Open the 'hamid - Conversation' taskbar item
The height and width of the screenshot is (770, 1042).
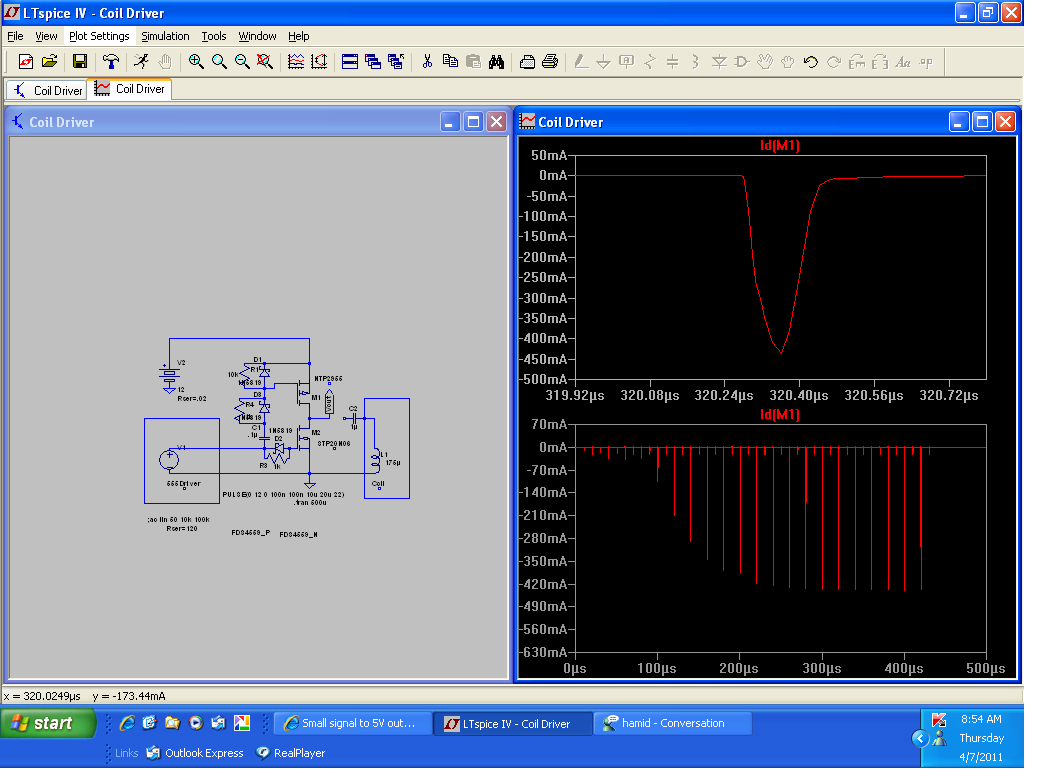[673, 723]
